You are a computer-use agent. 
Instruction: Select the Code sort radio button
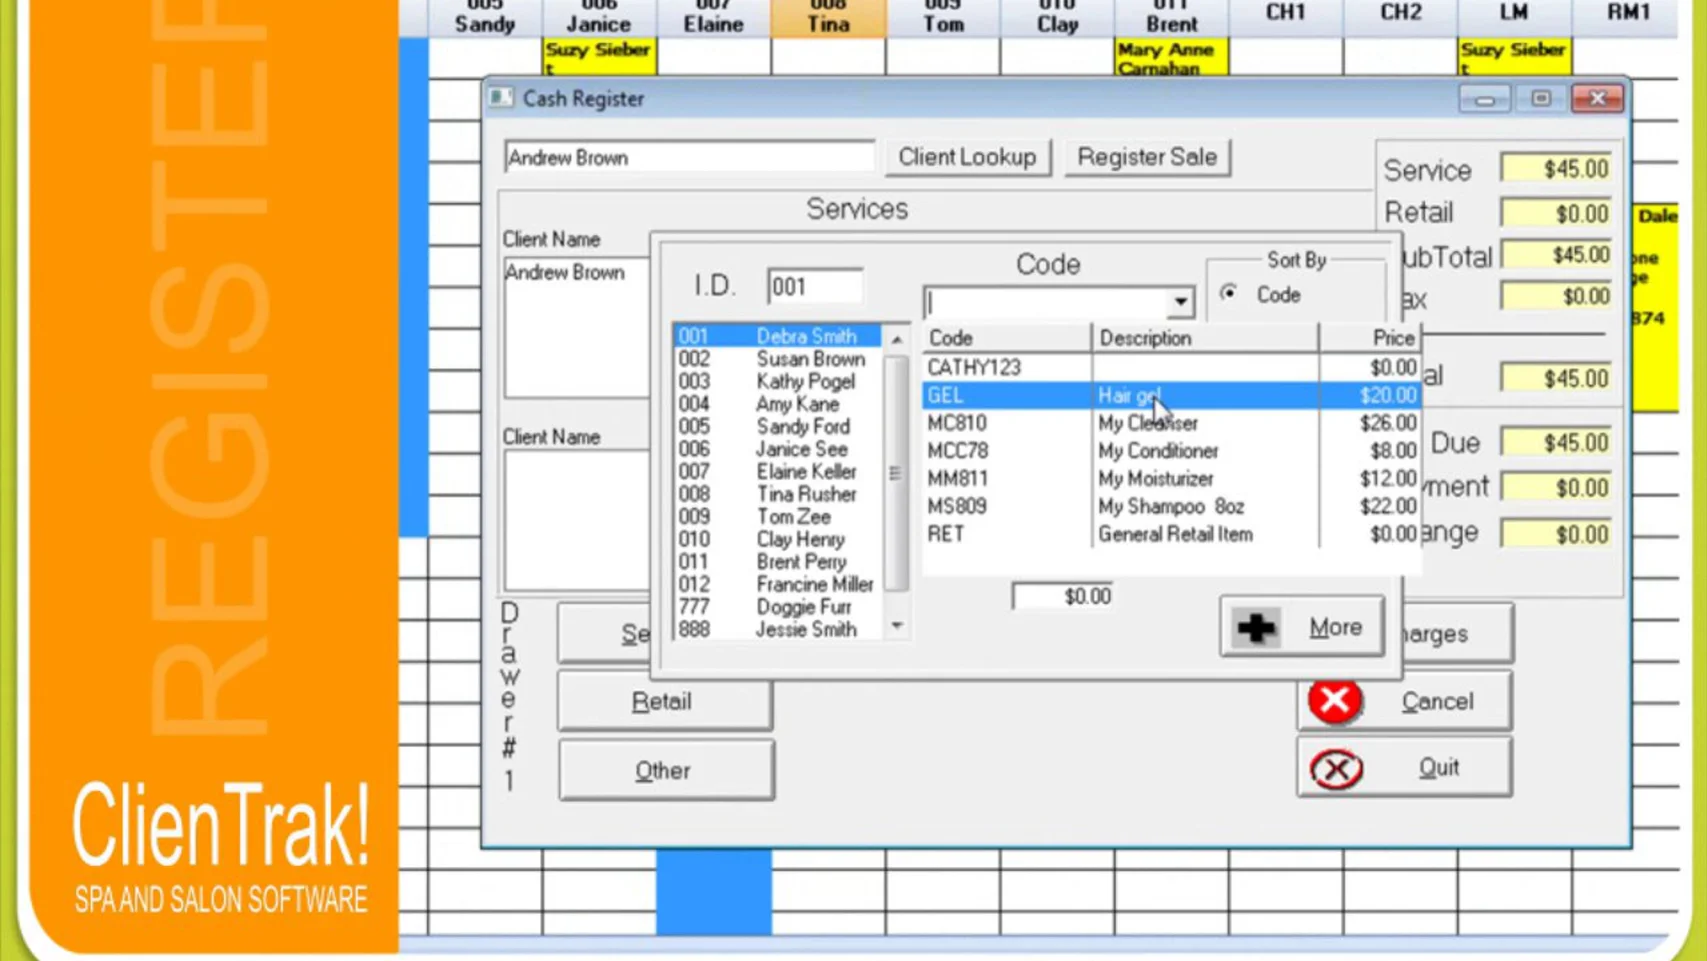click(1228, 294)
